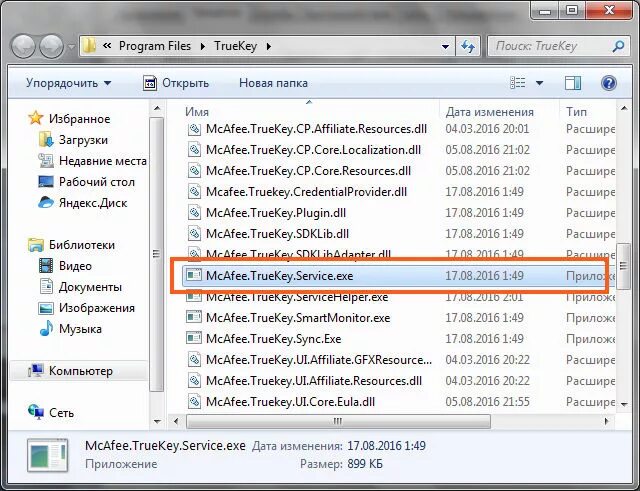Click the Новая папка button
The image size is (640, 491).
(x=273, y=83)
